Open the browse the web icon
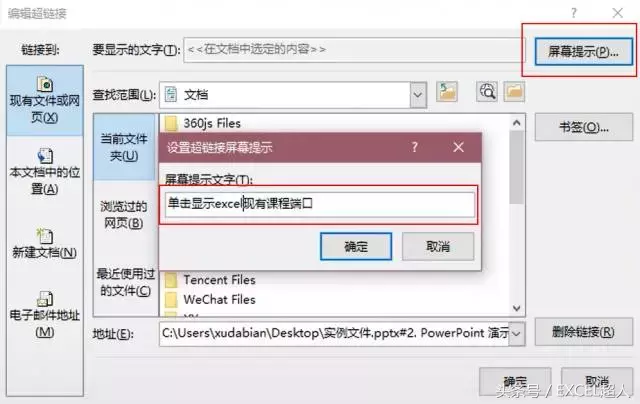The width and height of the screenshot is (640, 404). (x=487, y=92)
